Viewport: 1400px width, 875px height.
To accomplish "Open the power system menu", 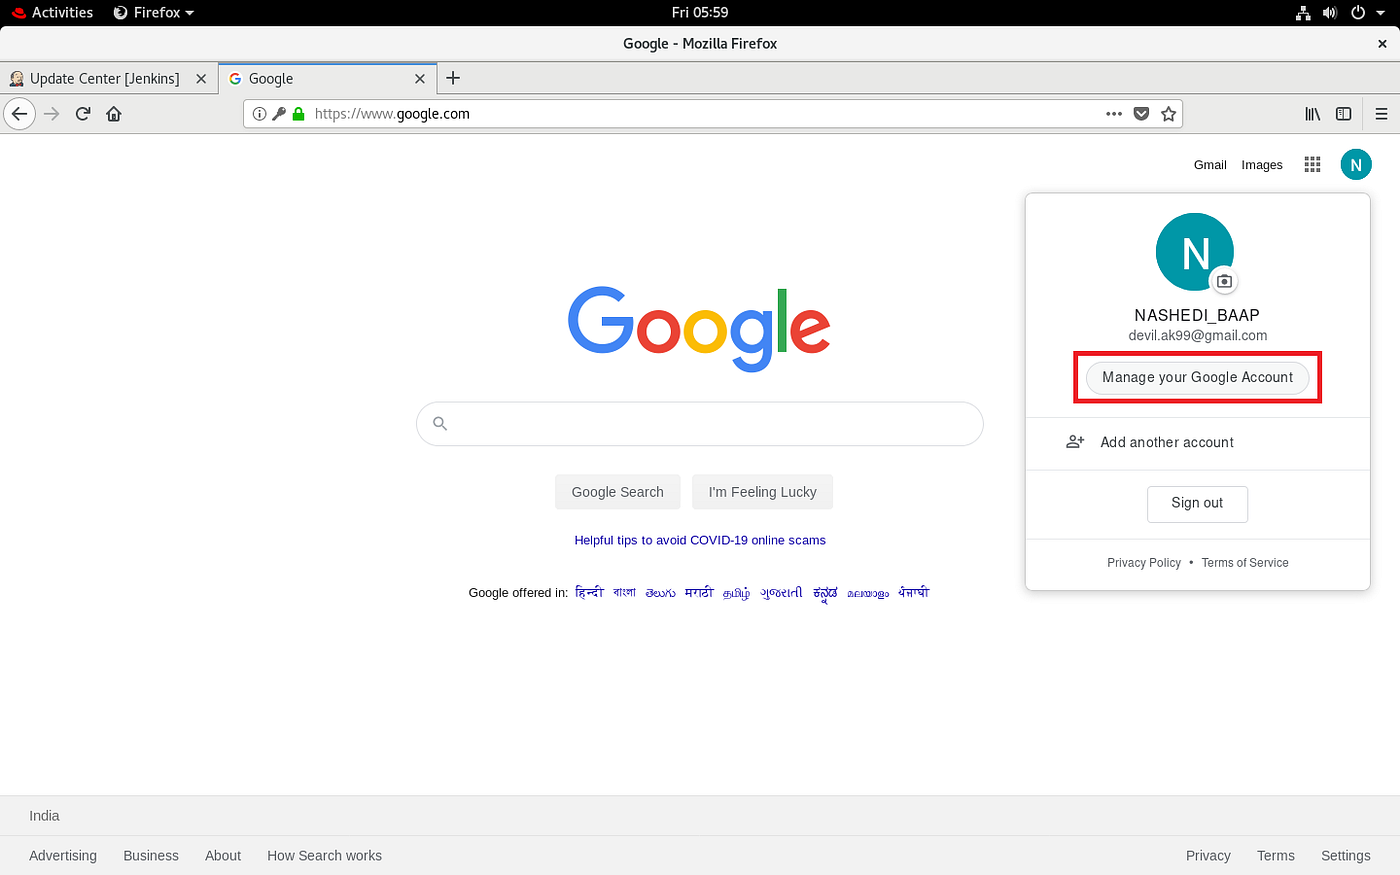I will (x=1365, y=13).
